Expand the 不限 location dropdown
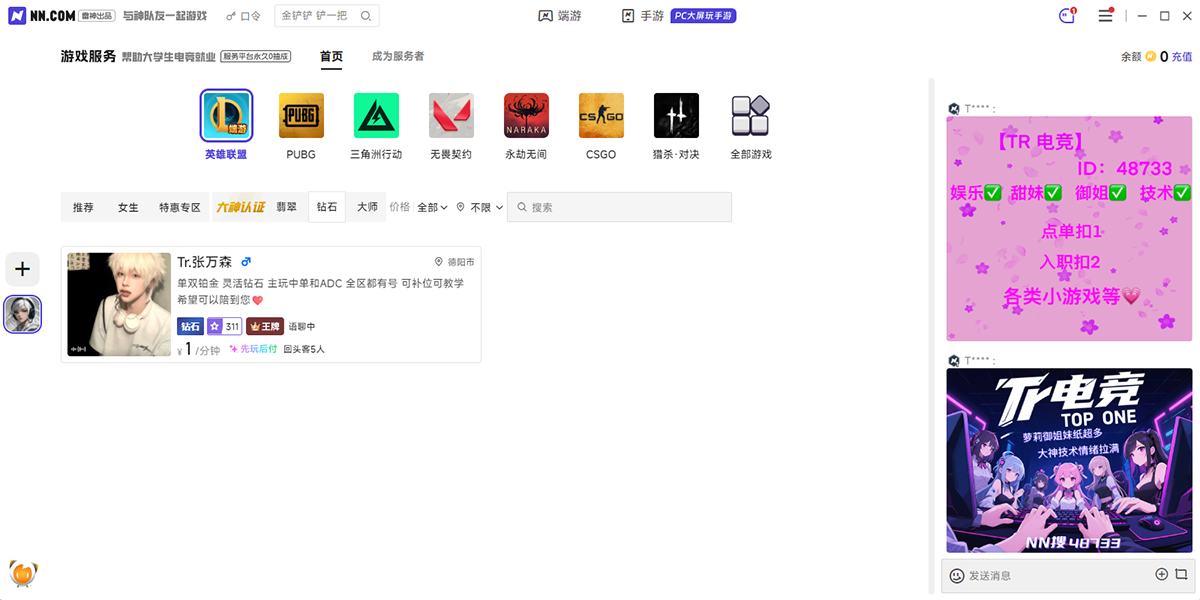The height and width of the screenshot is (600, 1200). pos(478,207)
